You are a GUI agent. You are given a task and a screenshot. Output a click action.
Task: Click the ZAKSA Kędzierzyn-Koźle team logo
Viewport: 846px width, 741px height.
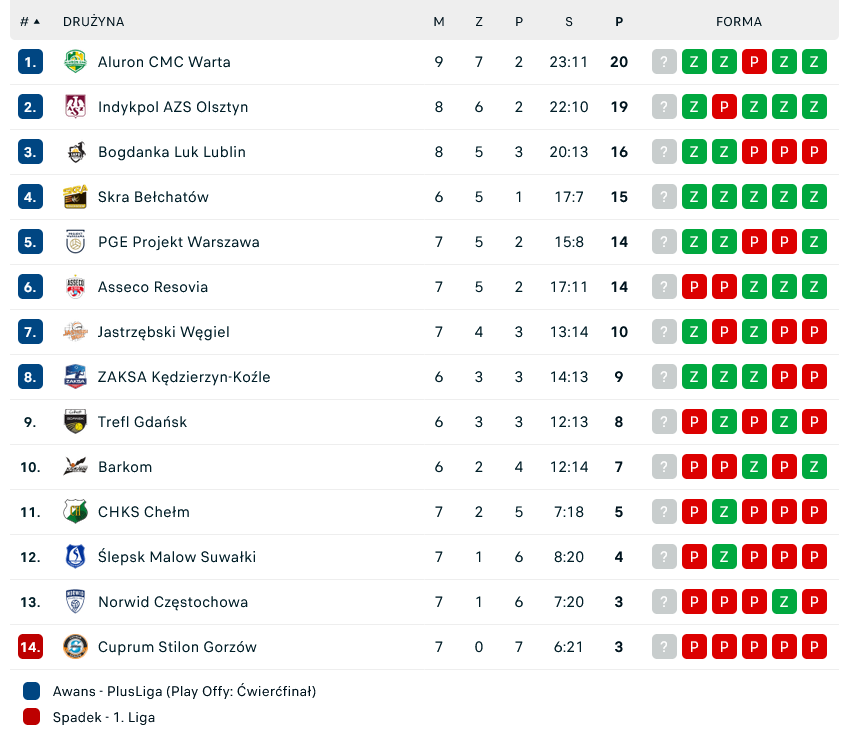pos(75,377)
